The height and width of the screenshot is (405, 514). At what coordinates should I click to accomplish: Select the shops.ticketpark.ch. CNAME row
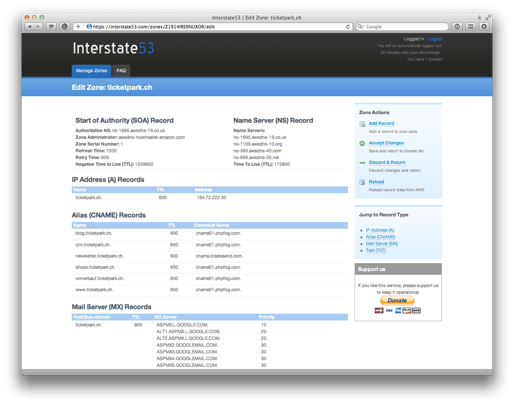[x=210, y=267]
